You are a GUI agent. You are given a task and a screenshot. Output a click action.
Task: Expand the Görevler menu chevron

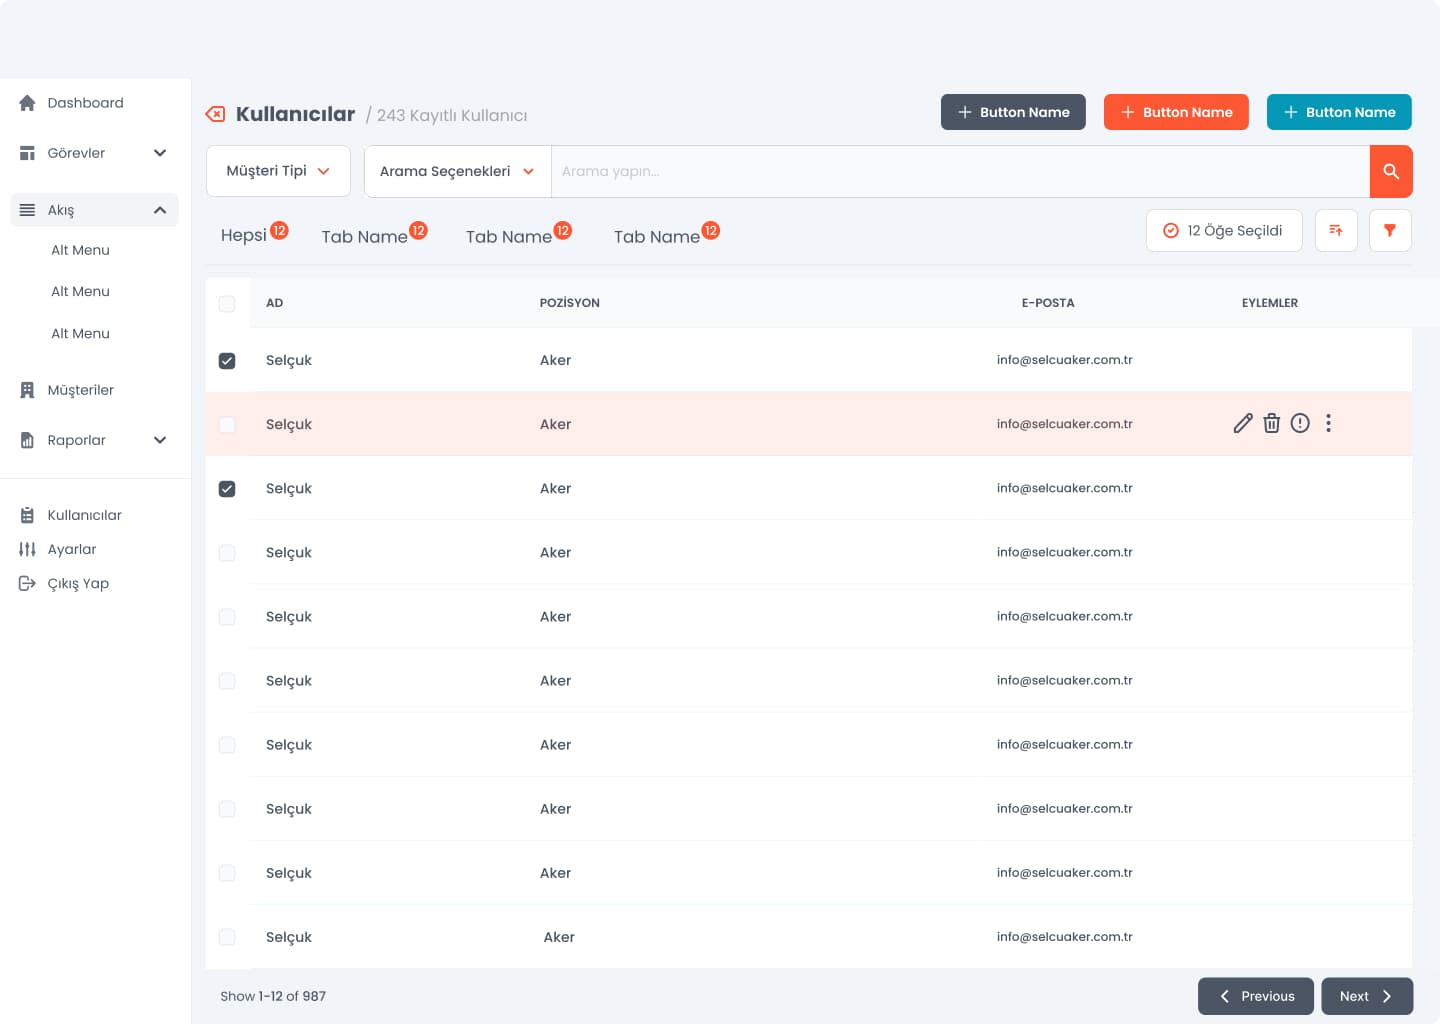(160, 153)
